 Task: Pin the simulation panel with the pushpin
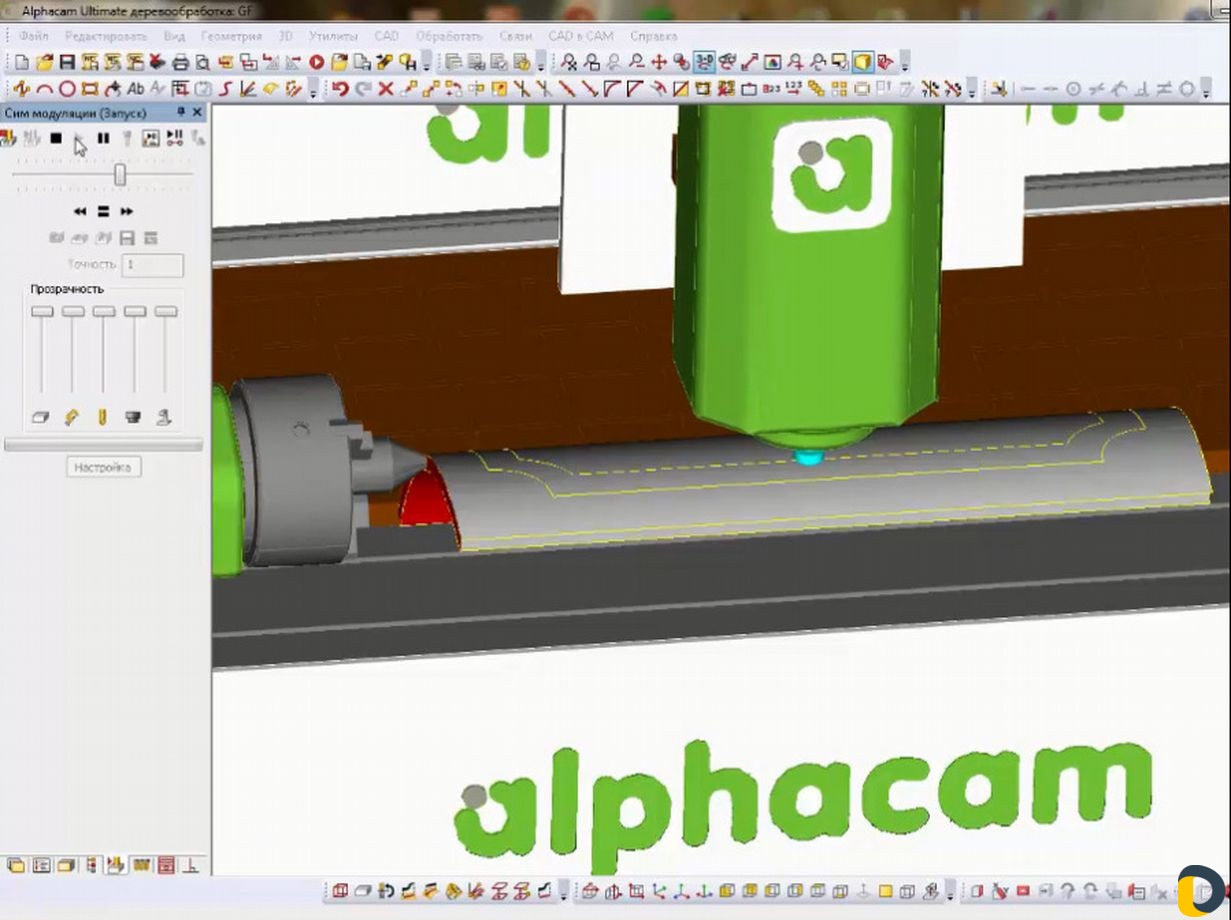click(x=181, y=112)
